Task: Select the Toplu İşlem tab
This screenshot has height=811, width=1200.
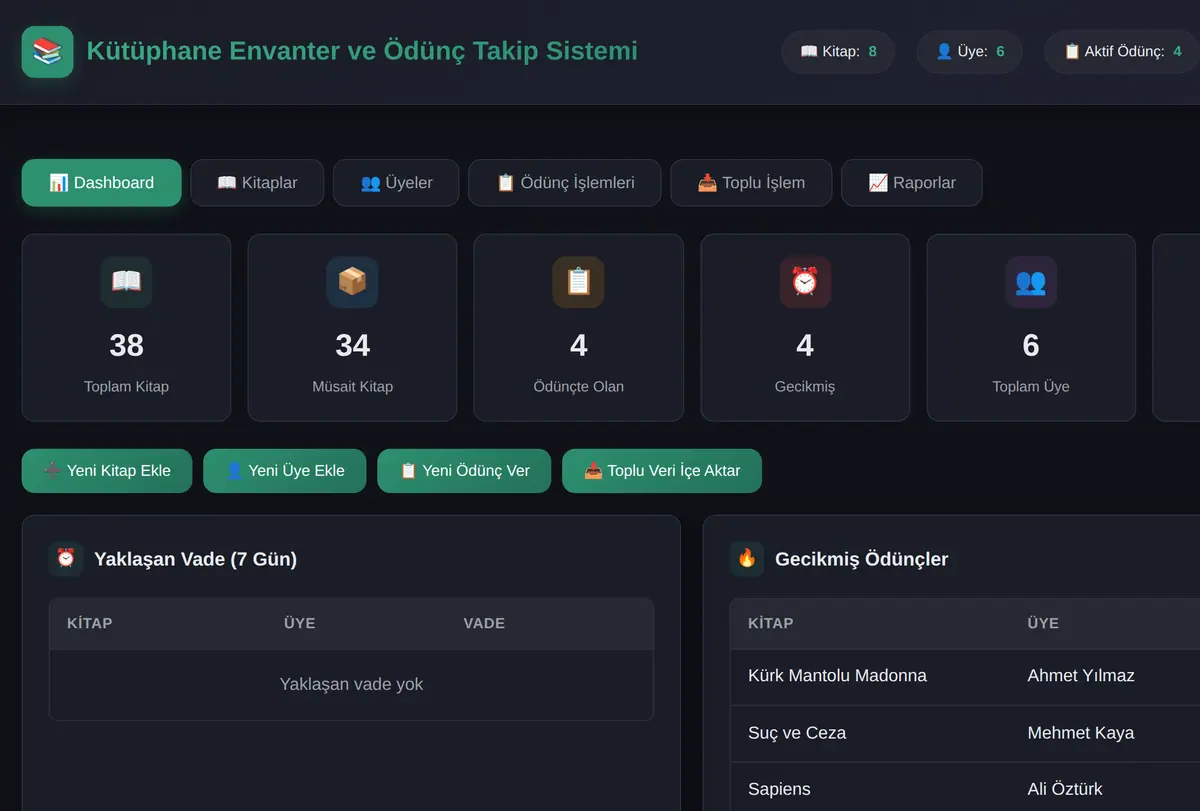Action: click(751, 183)
